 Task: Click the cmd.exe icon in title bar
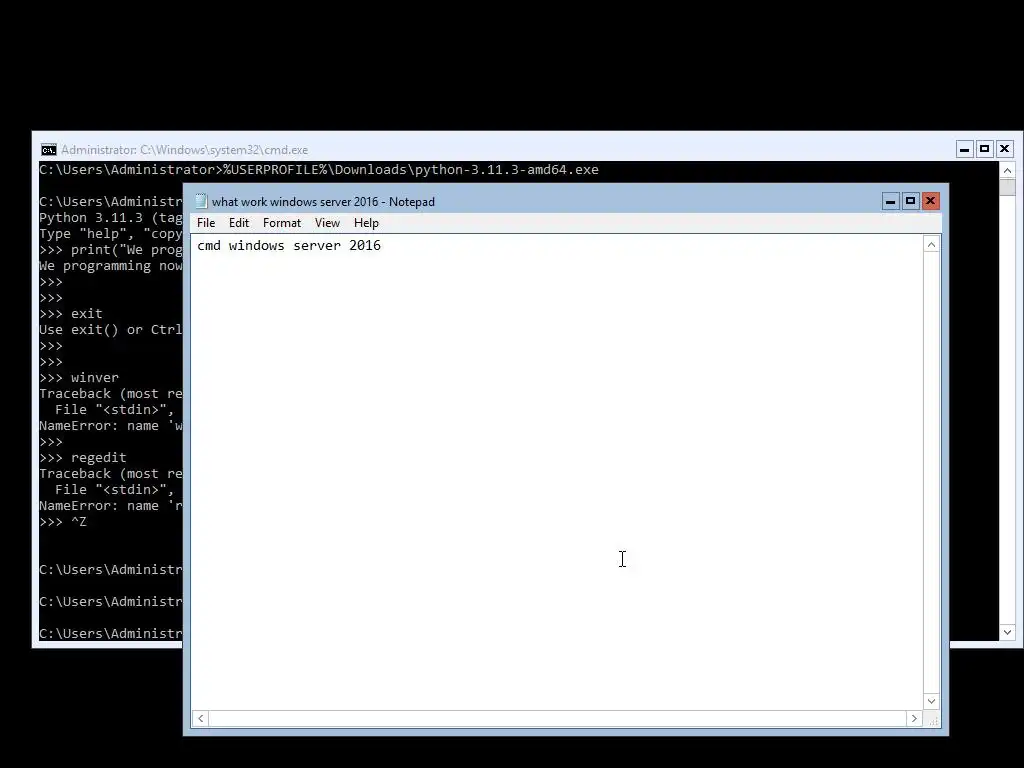click(48, 150)
